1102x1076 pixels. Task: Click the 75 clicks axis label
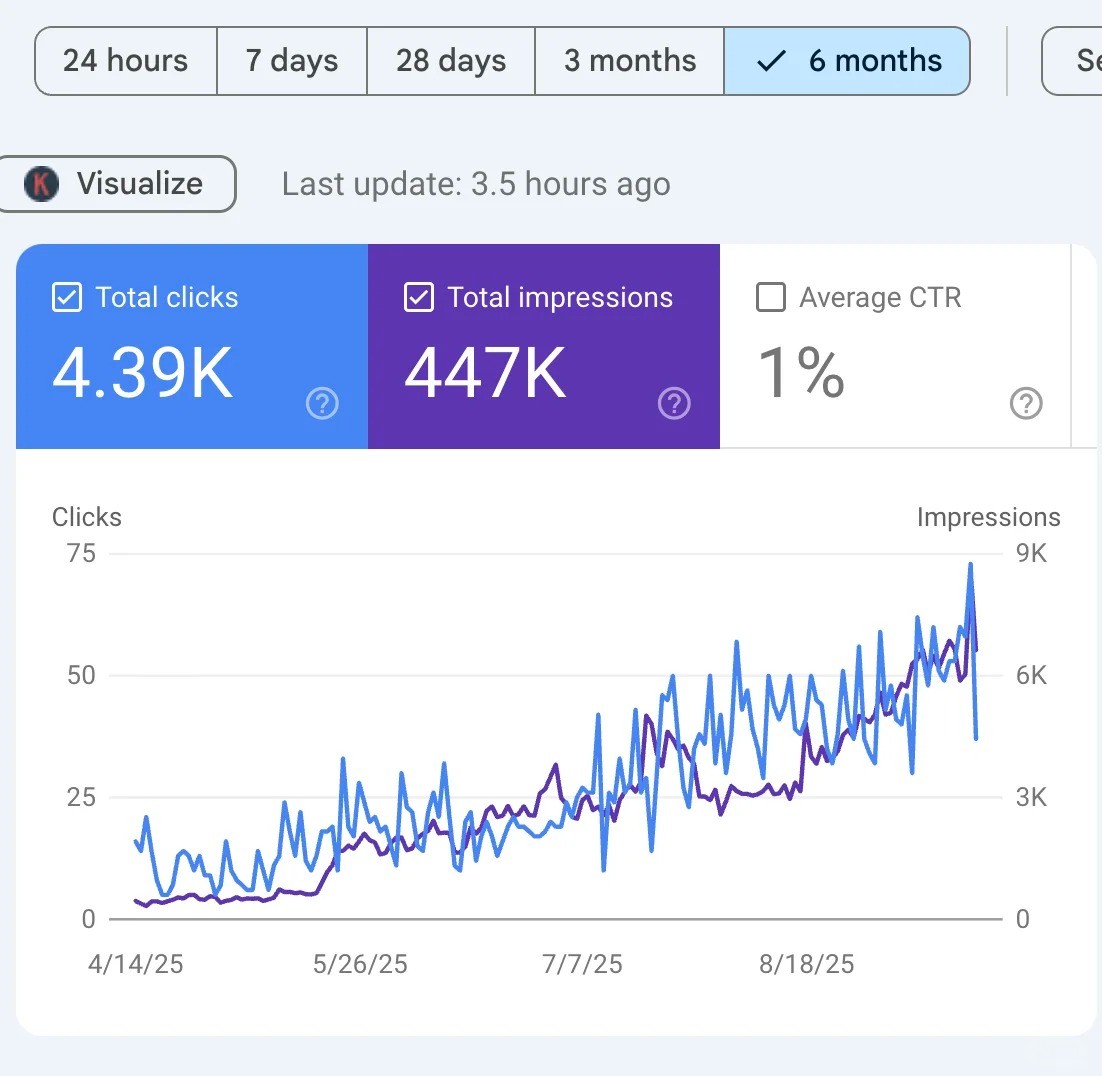(x=82, y=553)
